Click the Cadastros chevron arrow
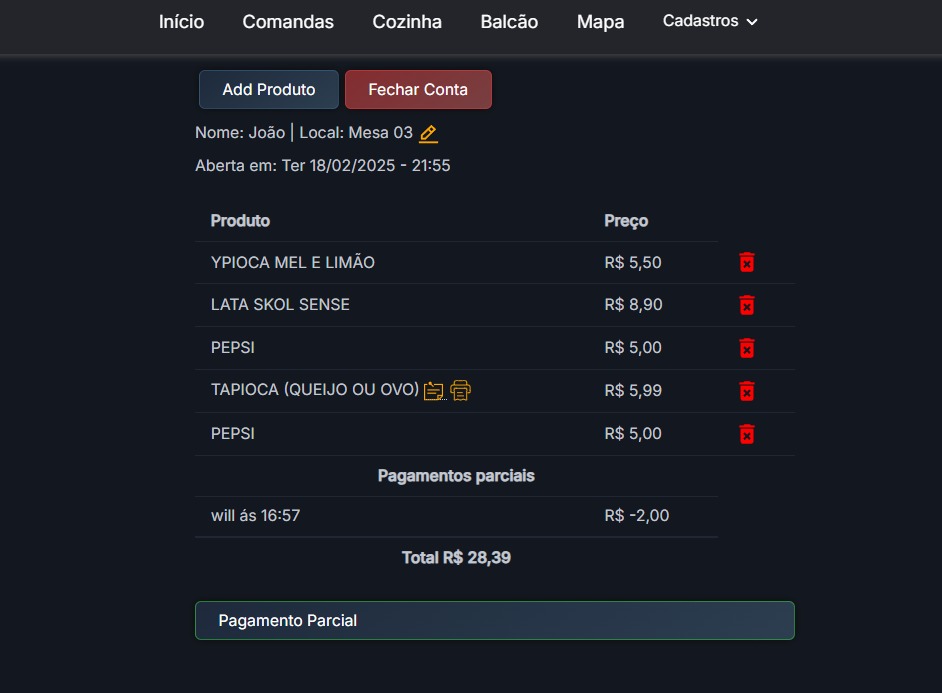 click(751, 21)
